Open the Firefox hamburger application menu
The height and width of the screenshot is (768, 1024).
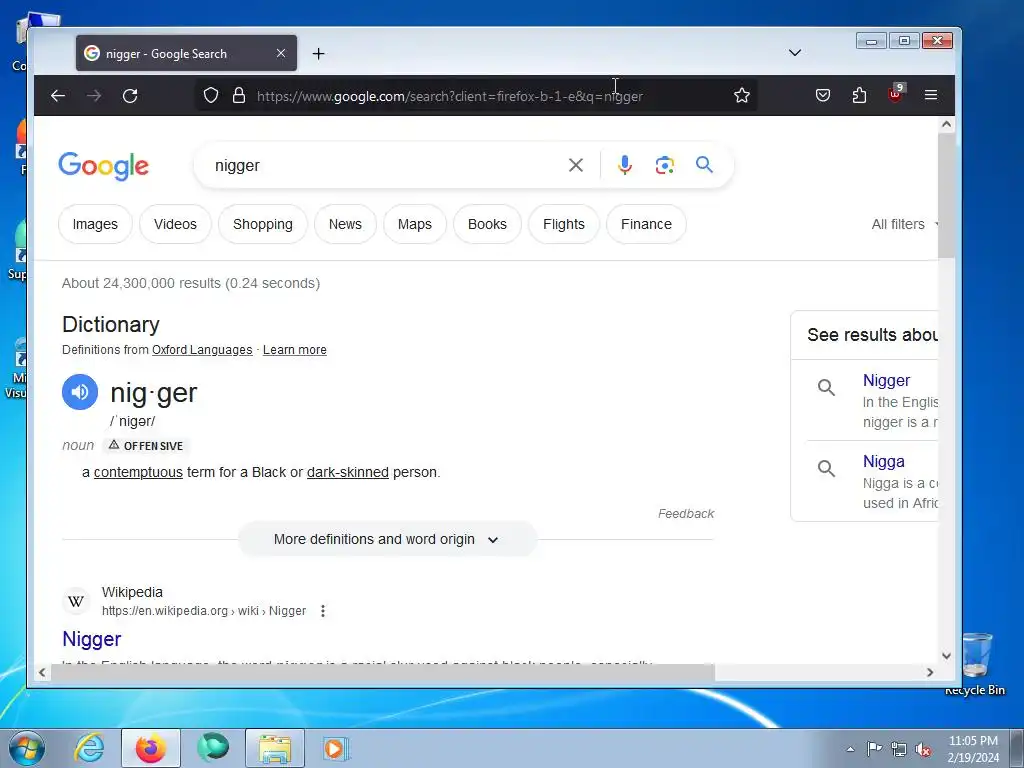click(x=931, y=95)
